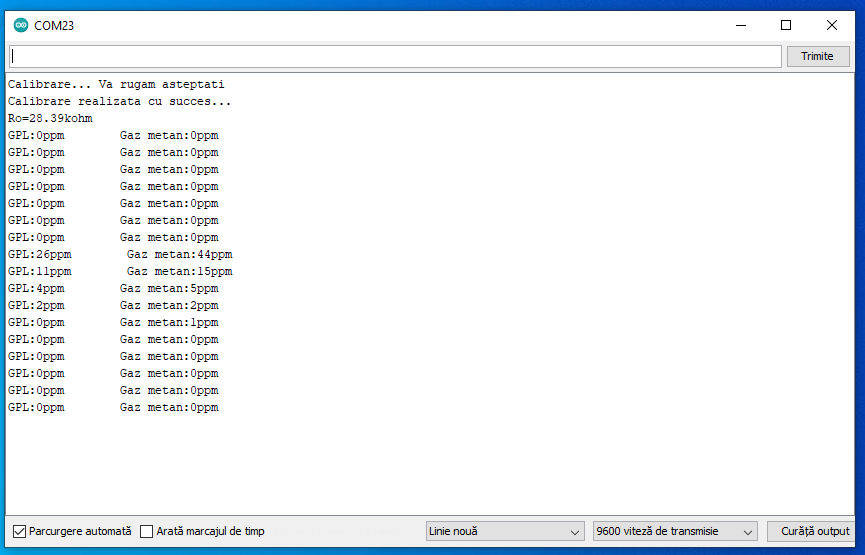Viewport: 865px width, 555px height.
Task: Expand the 9600 viteză de transmisie dropdown
Action: pos(675,532)
